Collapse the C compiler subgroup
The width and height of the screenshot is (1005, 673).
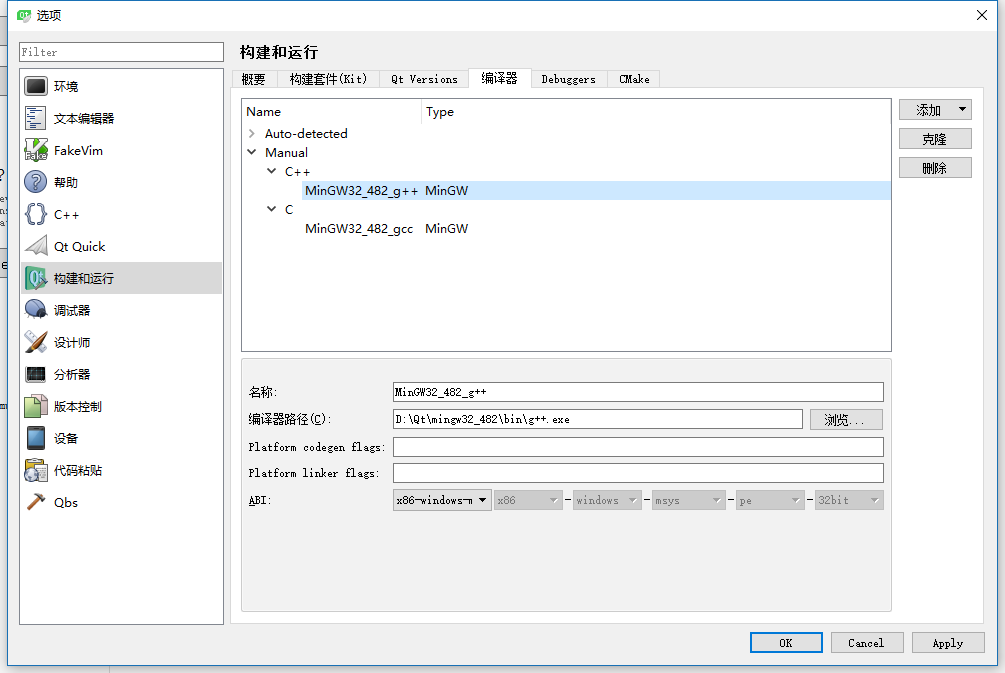coord(272,209)
